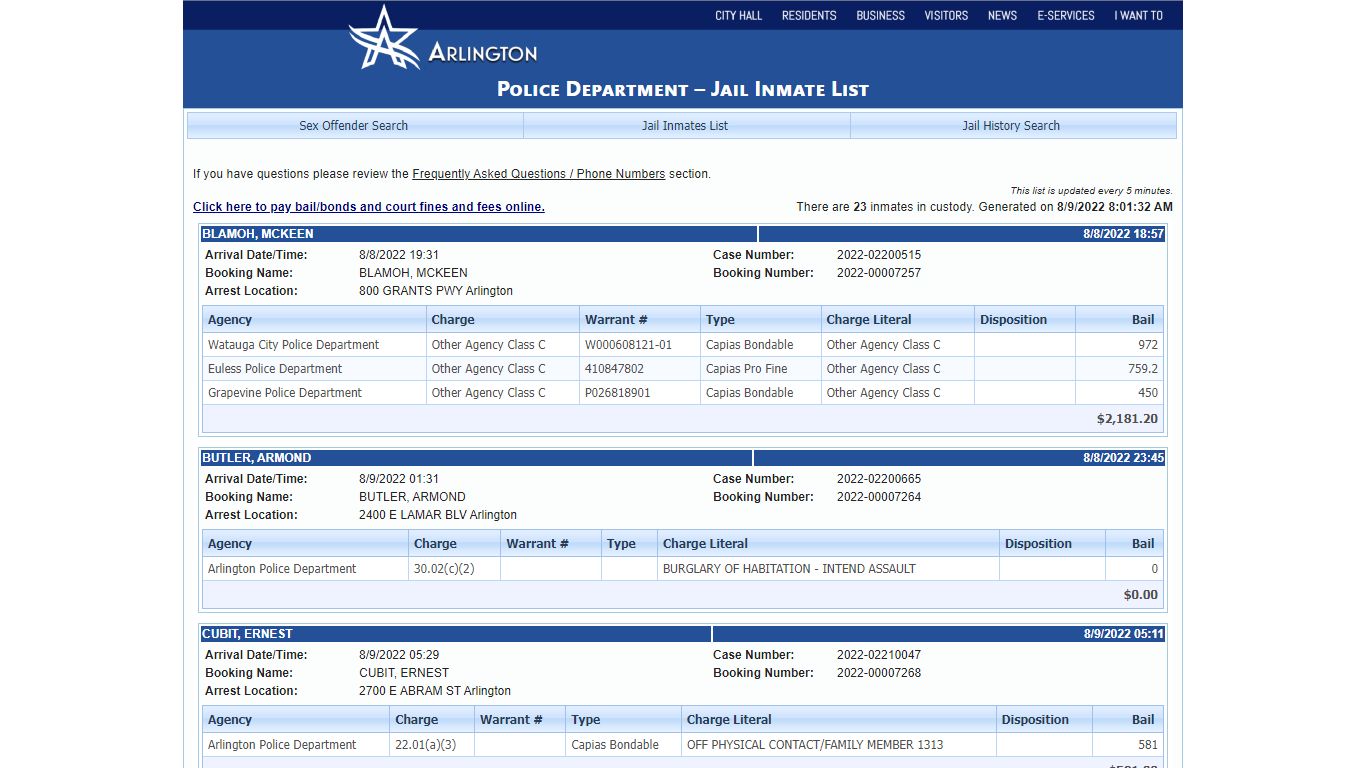Click bail amount 972

click(1148, 345)
